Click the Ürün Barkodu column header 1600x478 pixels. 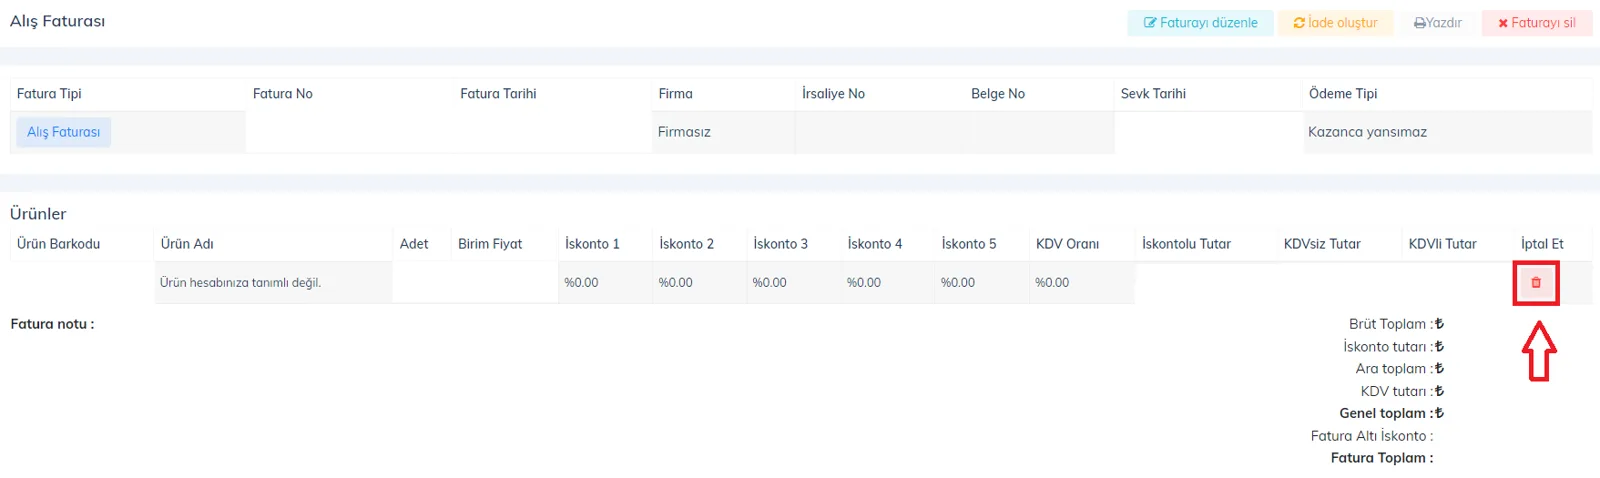pyautogui.click(x=58, y=244)
